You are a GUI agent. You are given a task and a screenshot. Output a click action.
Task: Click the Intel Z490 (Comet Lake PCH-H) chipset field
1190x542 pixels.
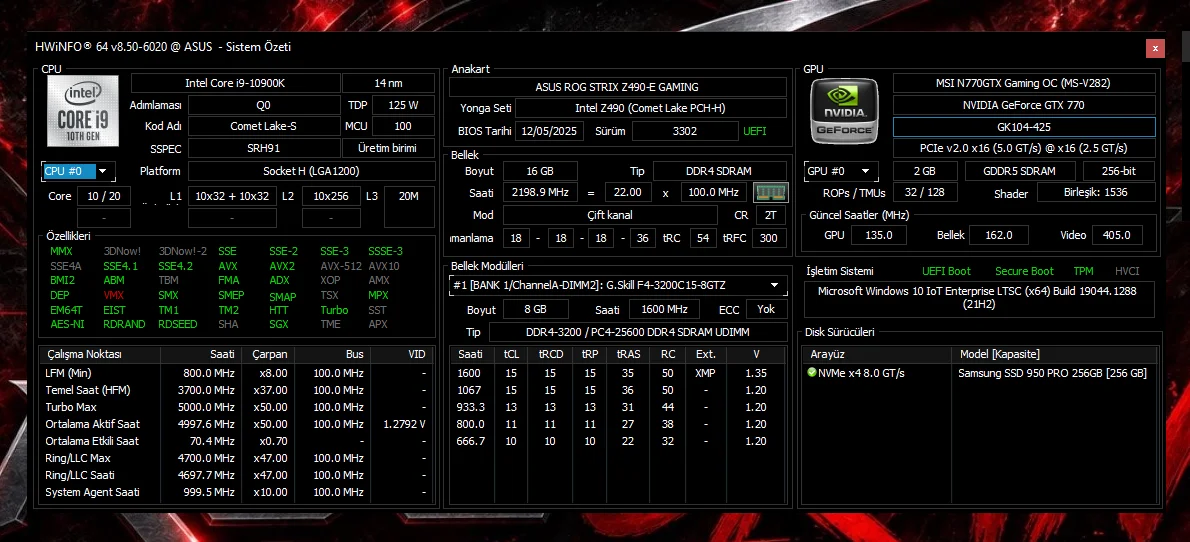point(650,109)
